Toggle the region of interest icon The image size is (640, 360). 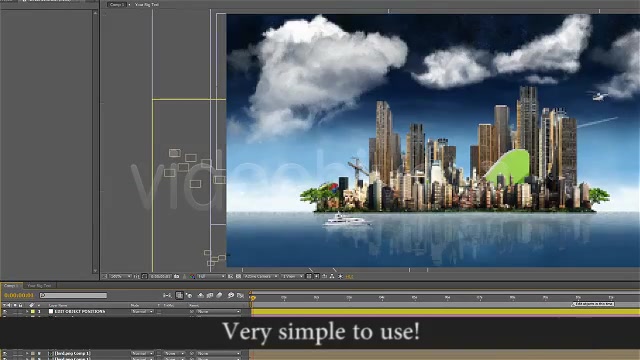[x=230, y=276]
